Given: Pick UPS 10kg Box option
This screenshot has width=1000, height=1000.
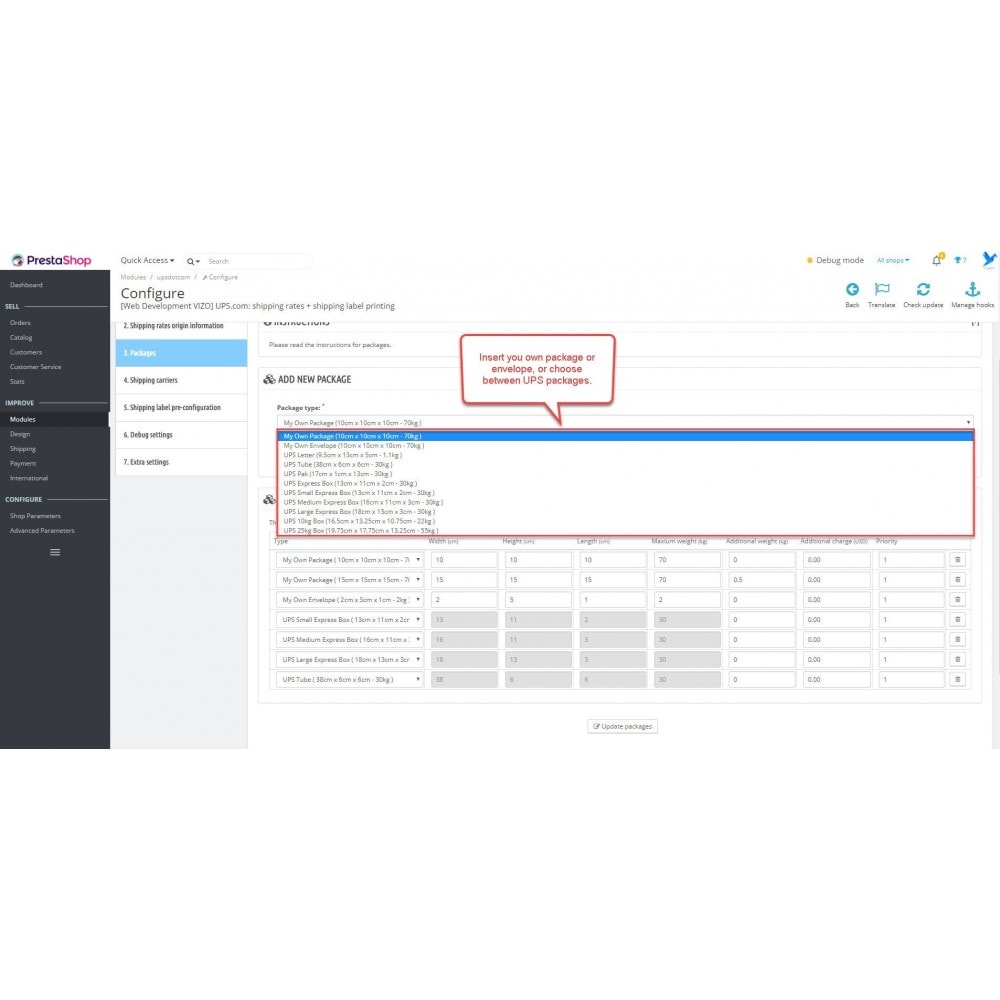Looking at the screenshot, I should tap(625, 521).
